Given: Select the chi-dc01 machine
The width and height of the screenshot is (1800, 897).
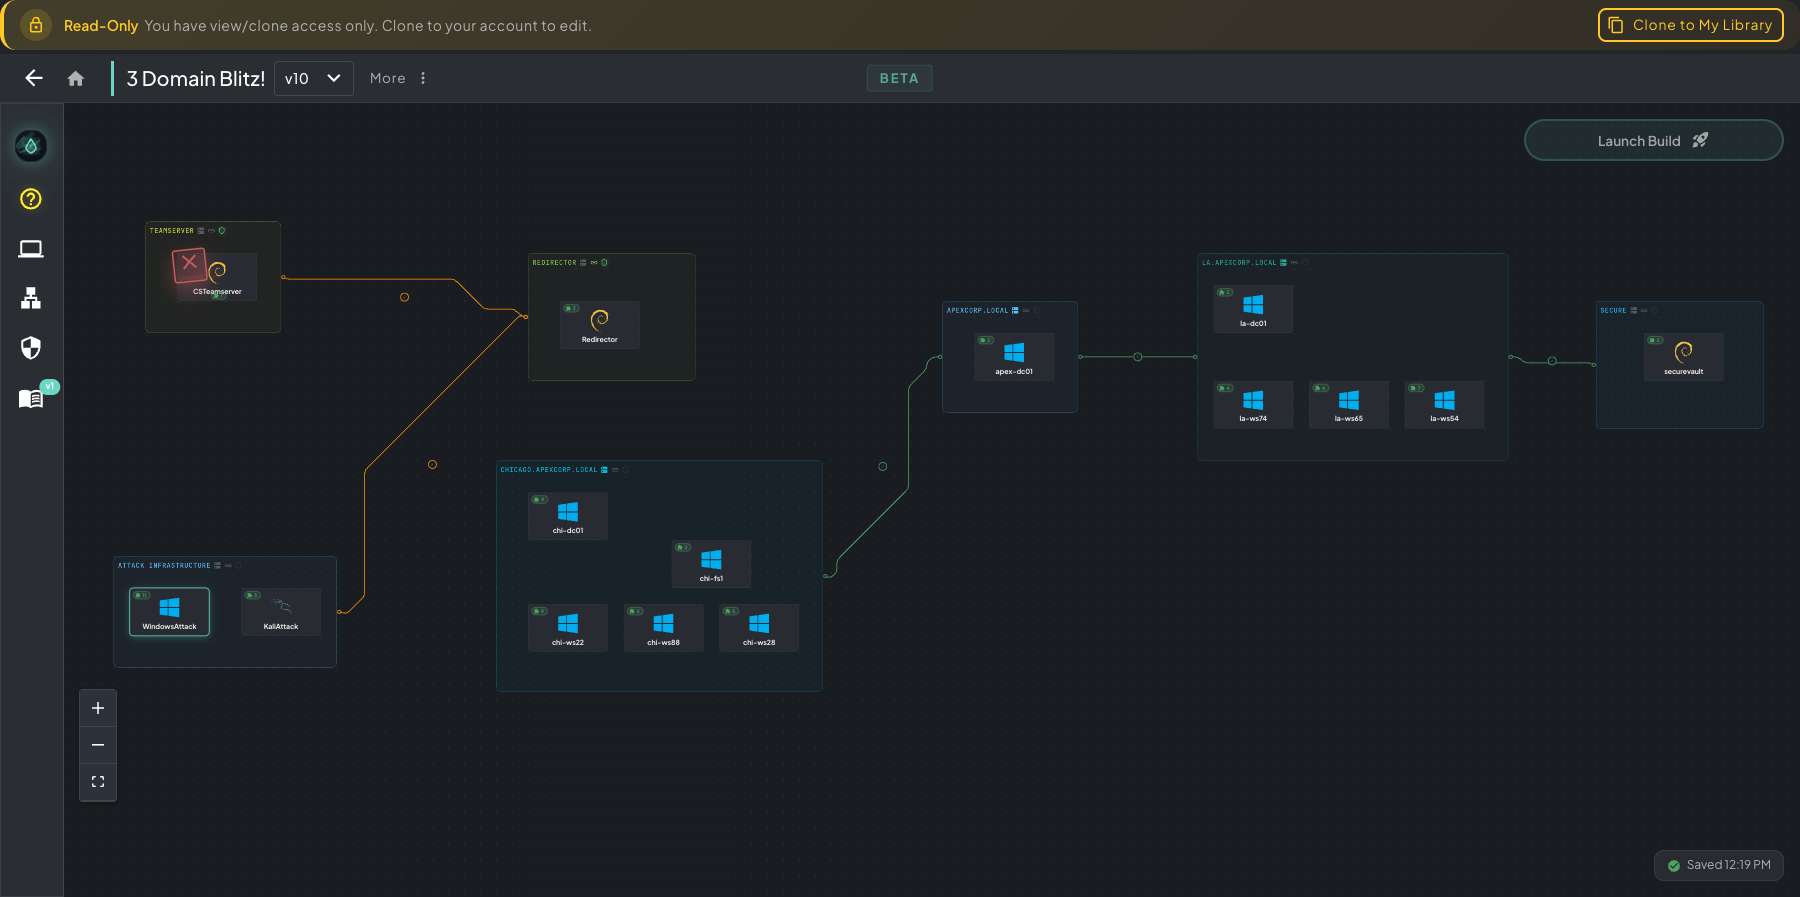Looking at the screenshot, I should coord(568,516).
